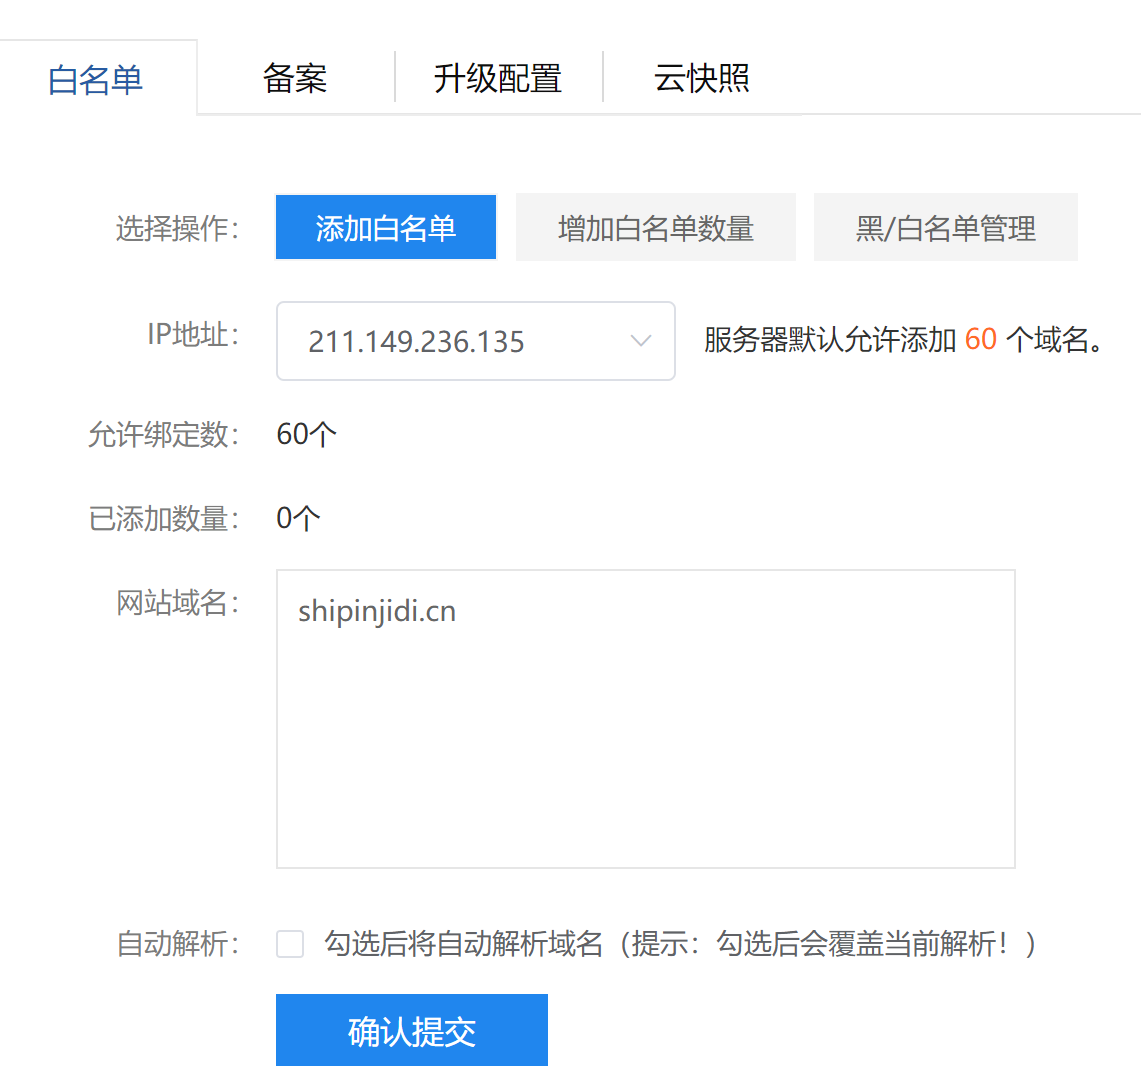
Task: Select the 添加白名单 operation
Action: tap(385, 228)
